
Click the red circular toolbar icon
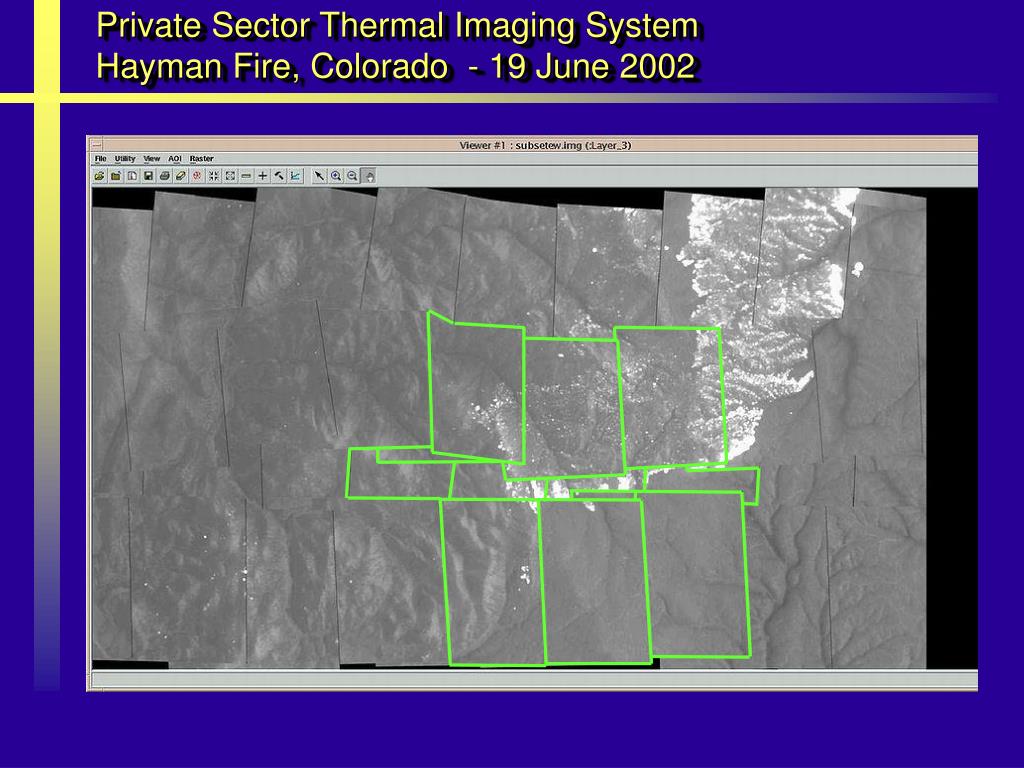click(x=197, y=176)
